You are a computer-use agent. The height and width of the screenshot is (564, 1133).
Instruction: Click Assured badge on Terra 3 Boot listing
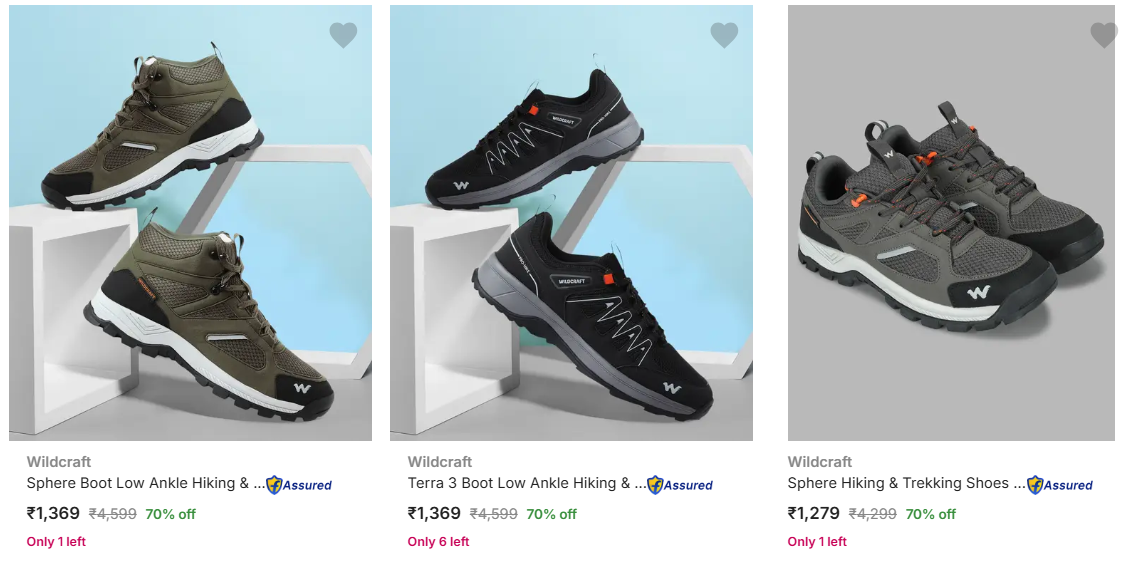click(681, 485)
